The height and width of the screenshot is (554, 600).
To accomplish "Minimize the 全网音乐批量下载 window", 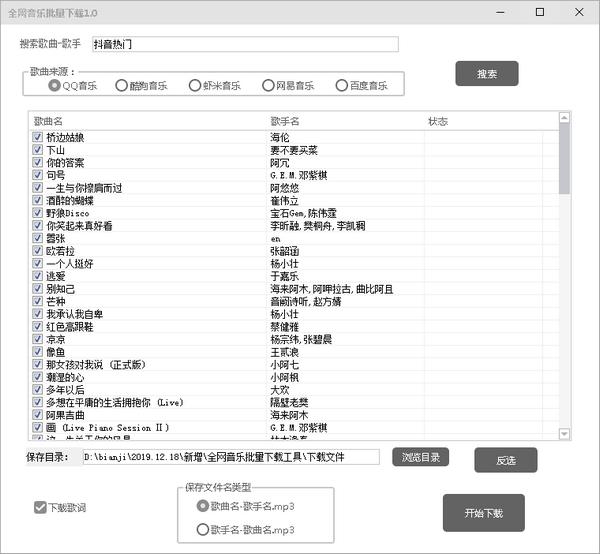I will coord(501,12).
